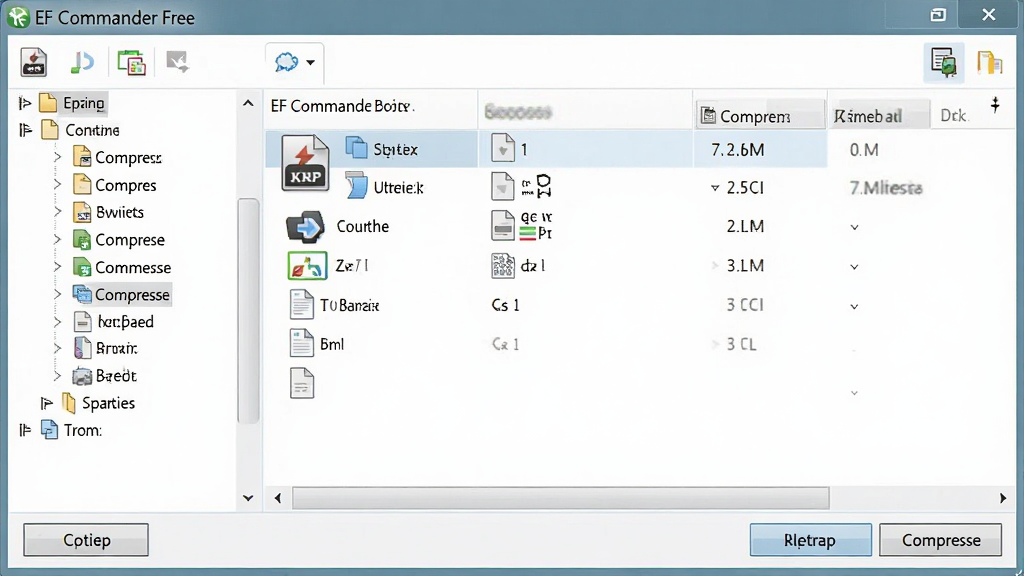
Task: Click the horizontal scrollbar left arrow
Action: pyautogui.click(x=278, y=498)
